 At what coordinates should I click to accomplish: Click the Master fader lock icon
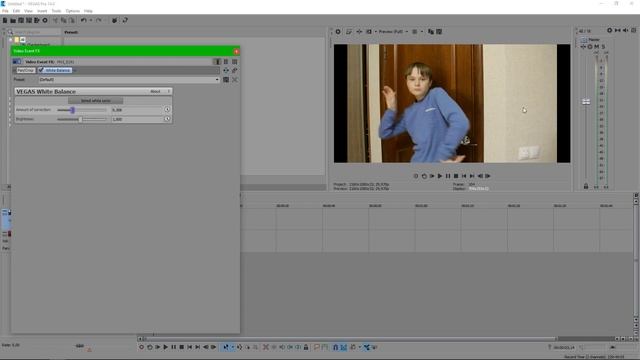[x=586, y=186]
